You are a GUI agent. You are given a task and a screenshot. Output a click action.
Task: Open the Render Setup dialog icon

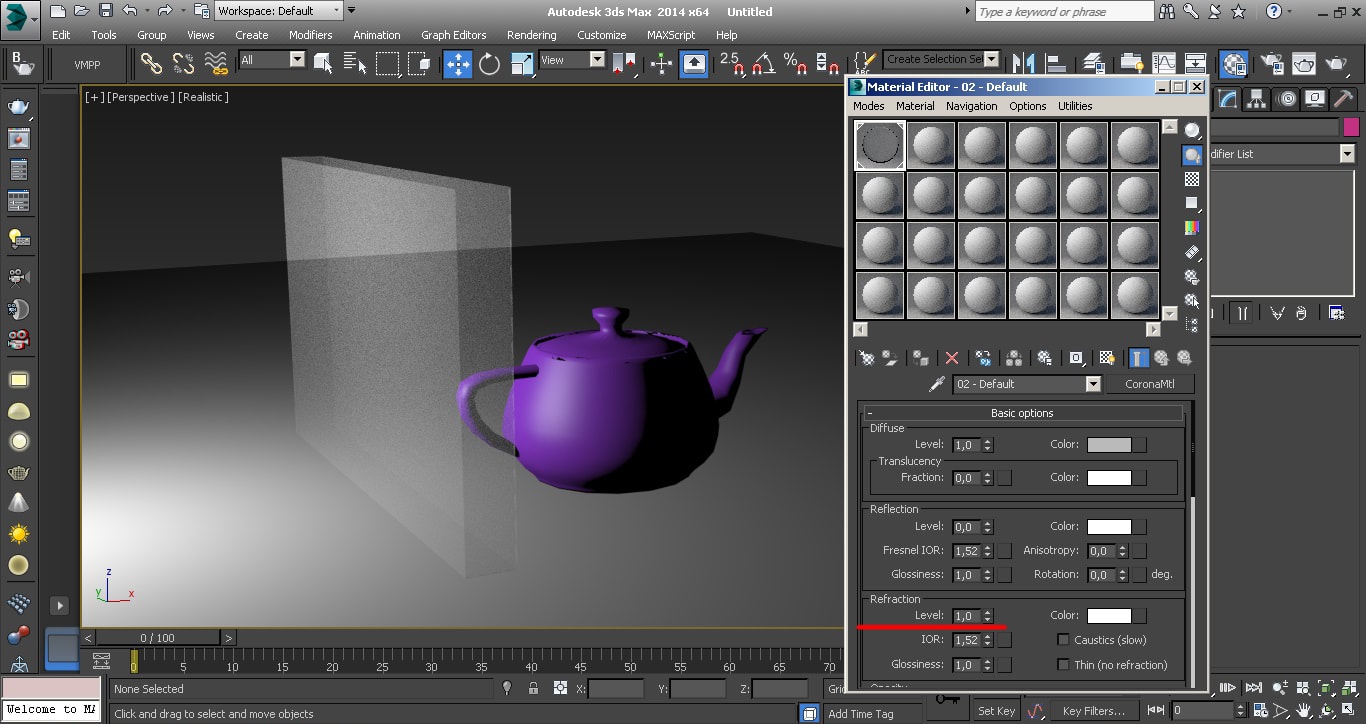(x=1274, y=64)
